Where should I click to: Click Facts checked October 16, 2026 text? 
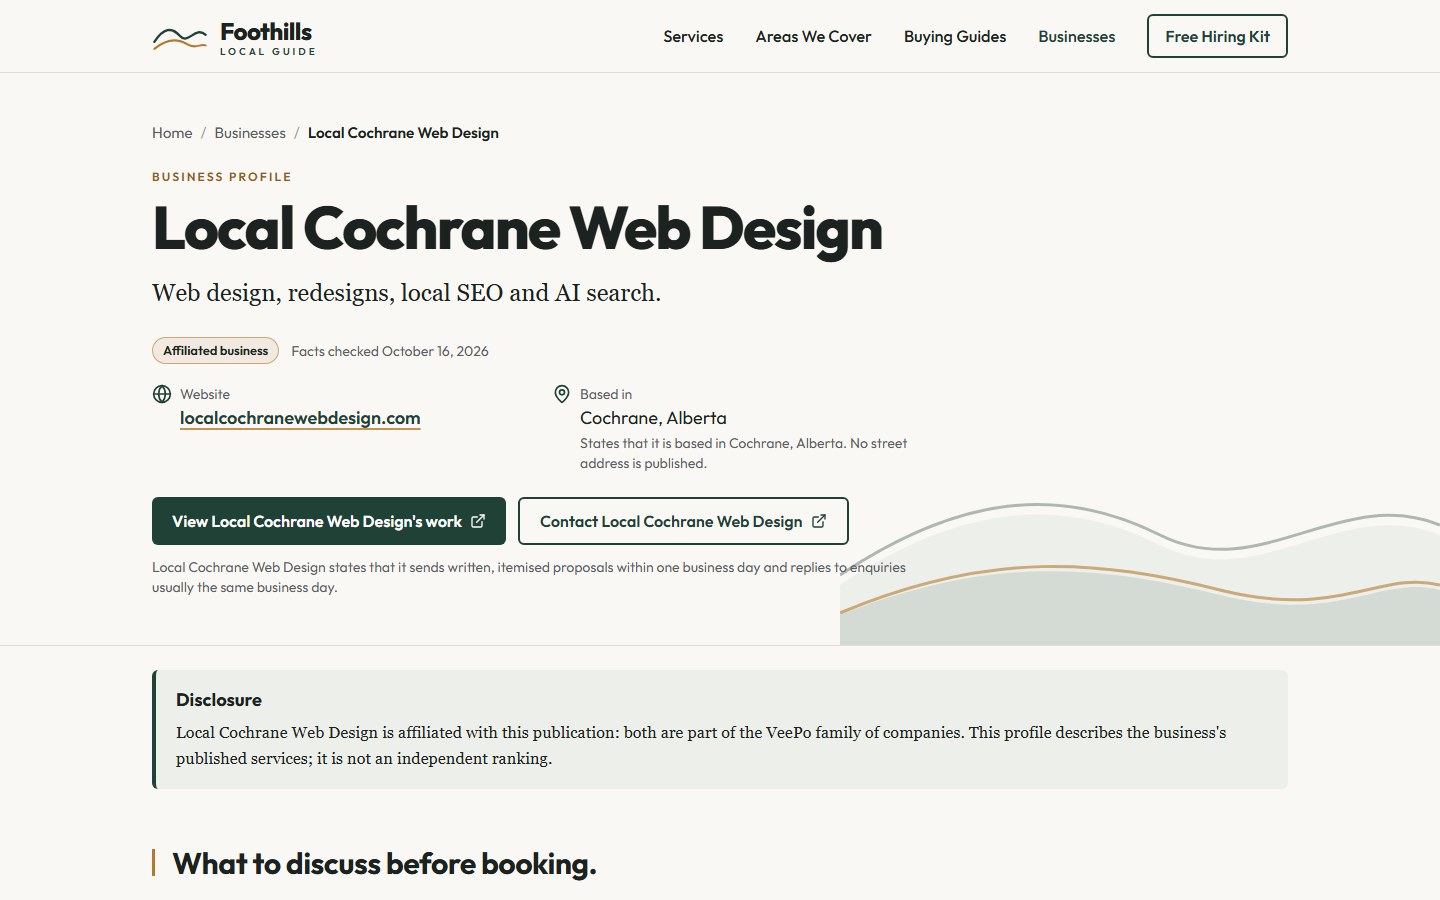point(390,351)
